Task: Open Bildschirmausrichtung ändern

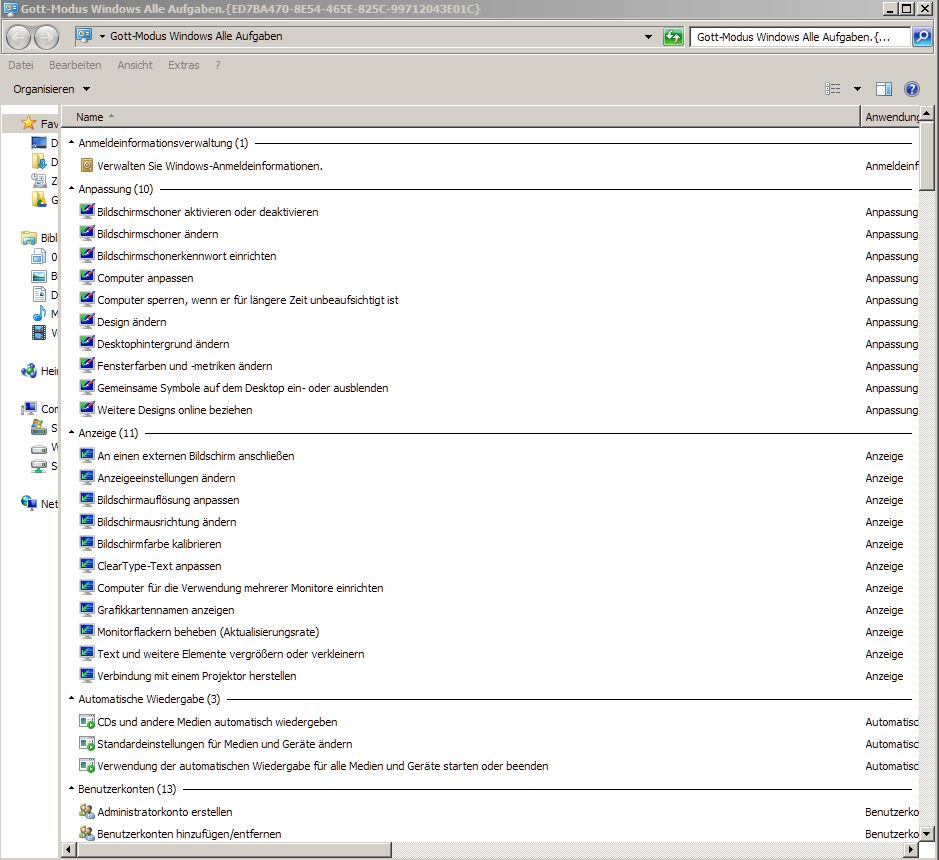Action: tap(166, 522)
